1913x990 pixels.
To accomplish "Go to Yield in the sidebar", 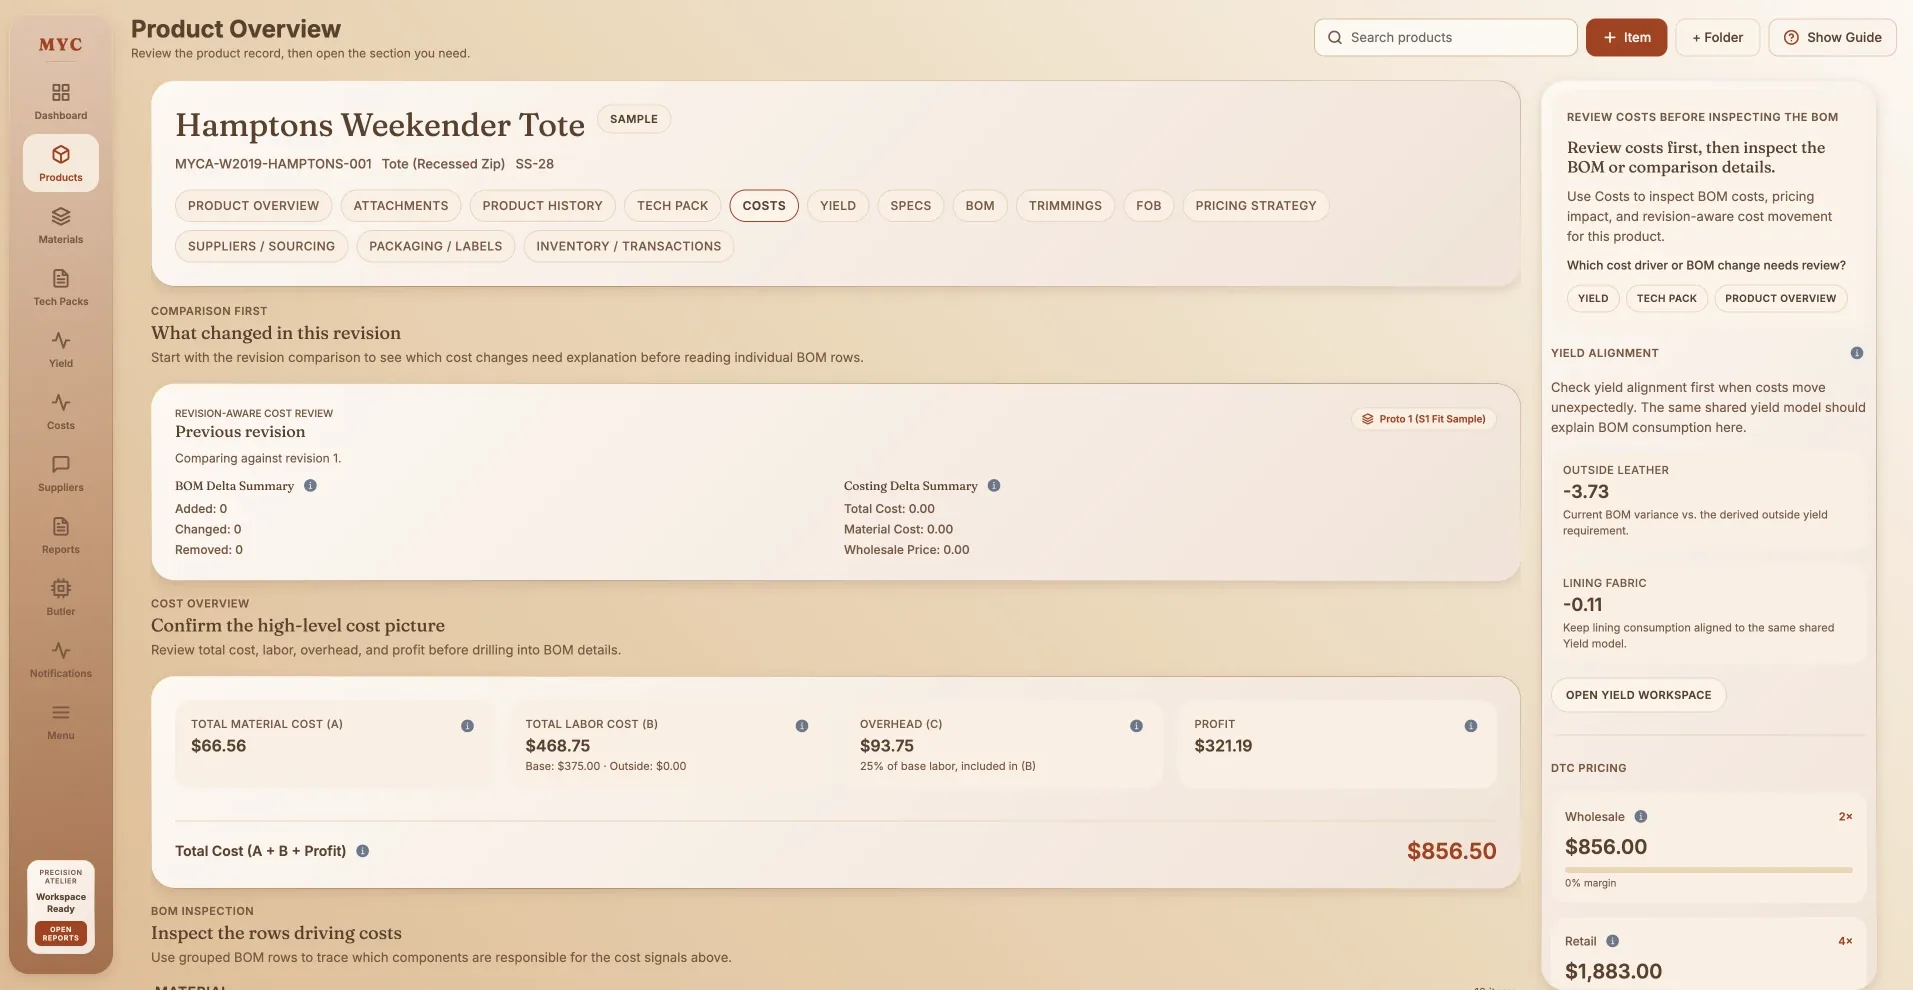I will tap(61, 349).
